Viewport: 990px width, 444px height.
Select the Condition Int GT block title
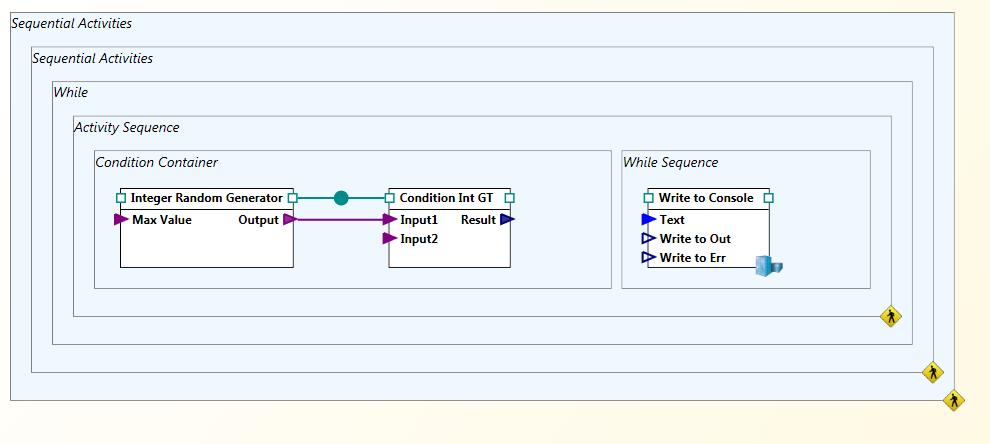pyautogui.click(x=446, y=198)
